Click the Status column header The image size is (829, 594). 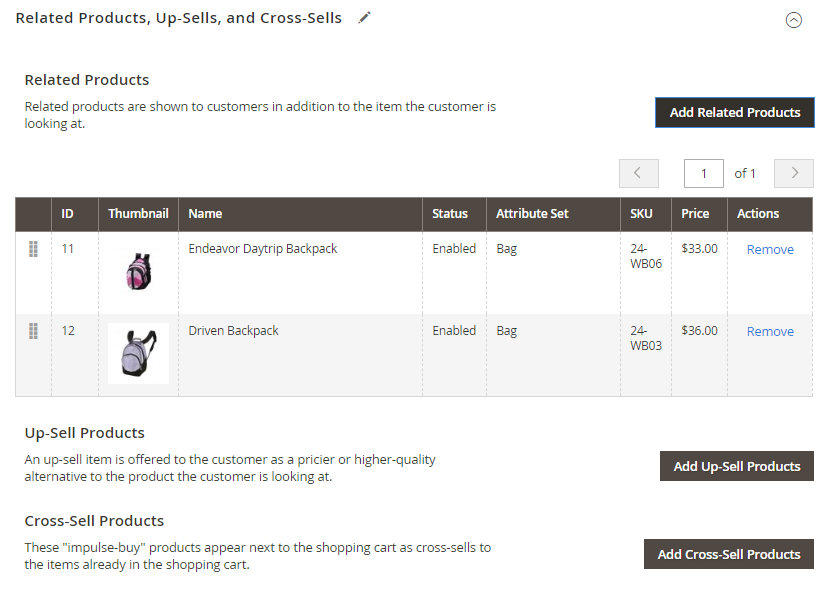450,213
